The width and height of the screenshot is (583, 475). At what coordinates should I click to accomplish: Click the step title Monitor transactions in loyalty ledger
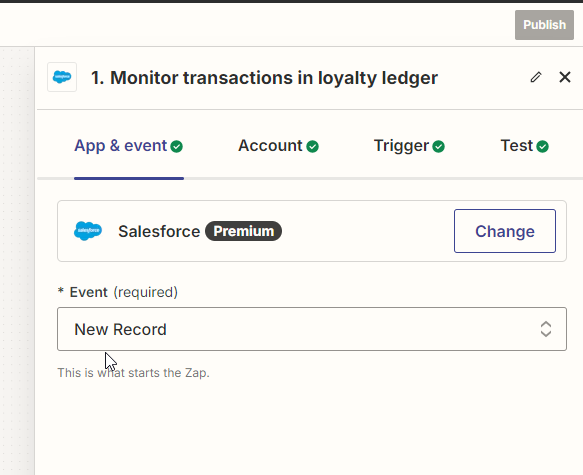(x=264, y=78)
